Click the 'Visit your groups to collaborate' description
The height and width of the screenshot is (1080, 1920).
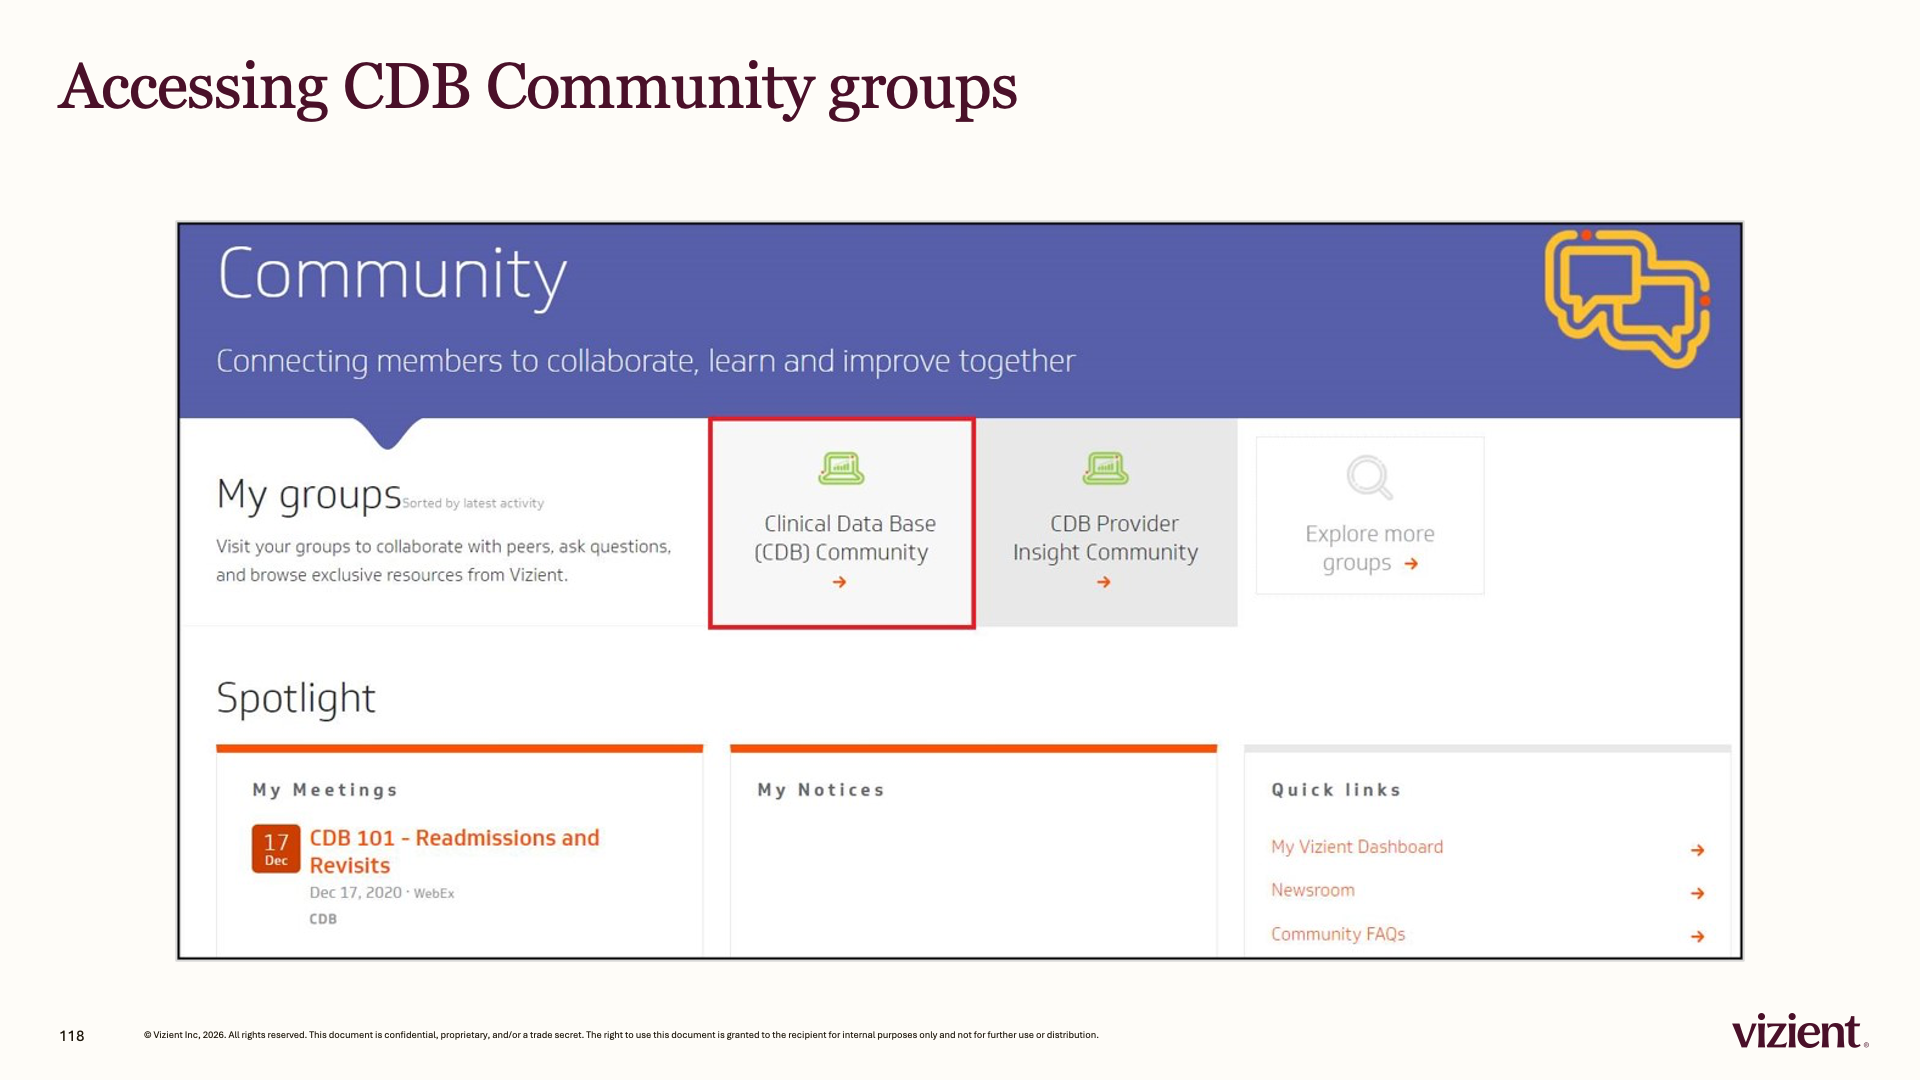(x=444, y=561)
